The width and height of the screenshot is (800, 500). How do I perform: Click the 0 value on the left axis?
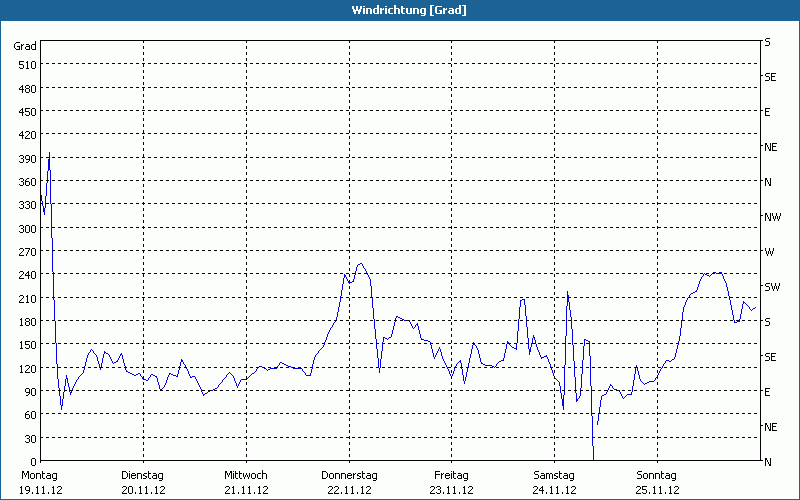(34, 462)
